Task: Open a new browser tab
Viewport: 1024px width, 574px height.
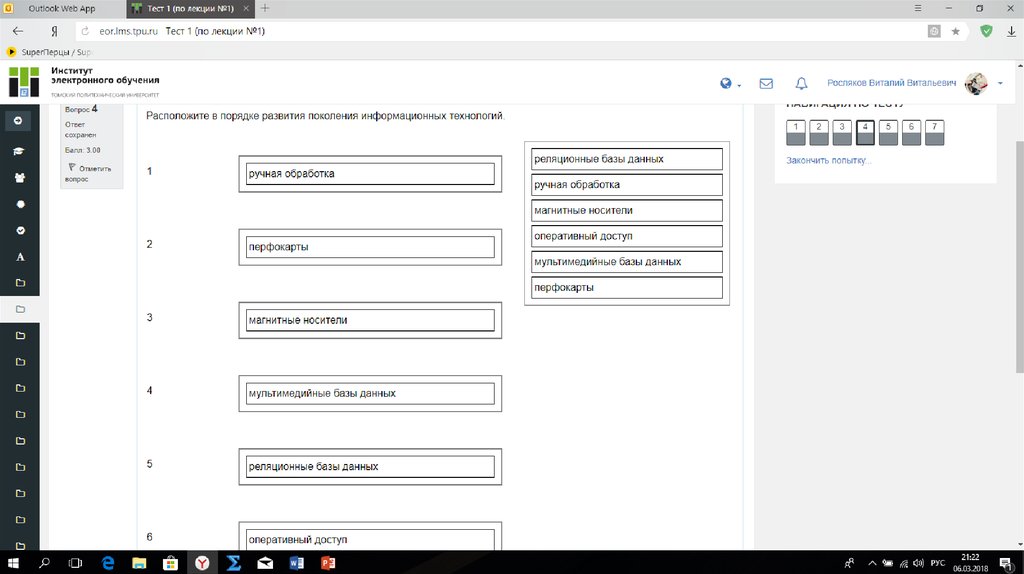Action: click(265, 8)
